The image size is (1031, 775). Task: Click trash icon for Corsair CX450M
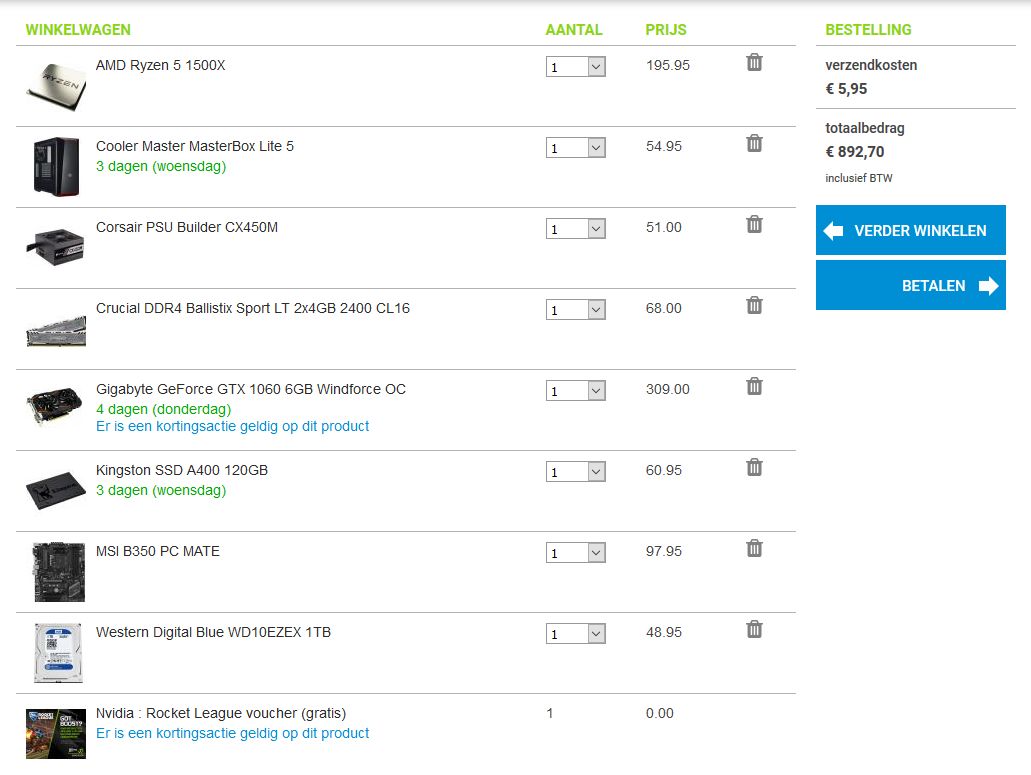point(754,225)
